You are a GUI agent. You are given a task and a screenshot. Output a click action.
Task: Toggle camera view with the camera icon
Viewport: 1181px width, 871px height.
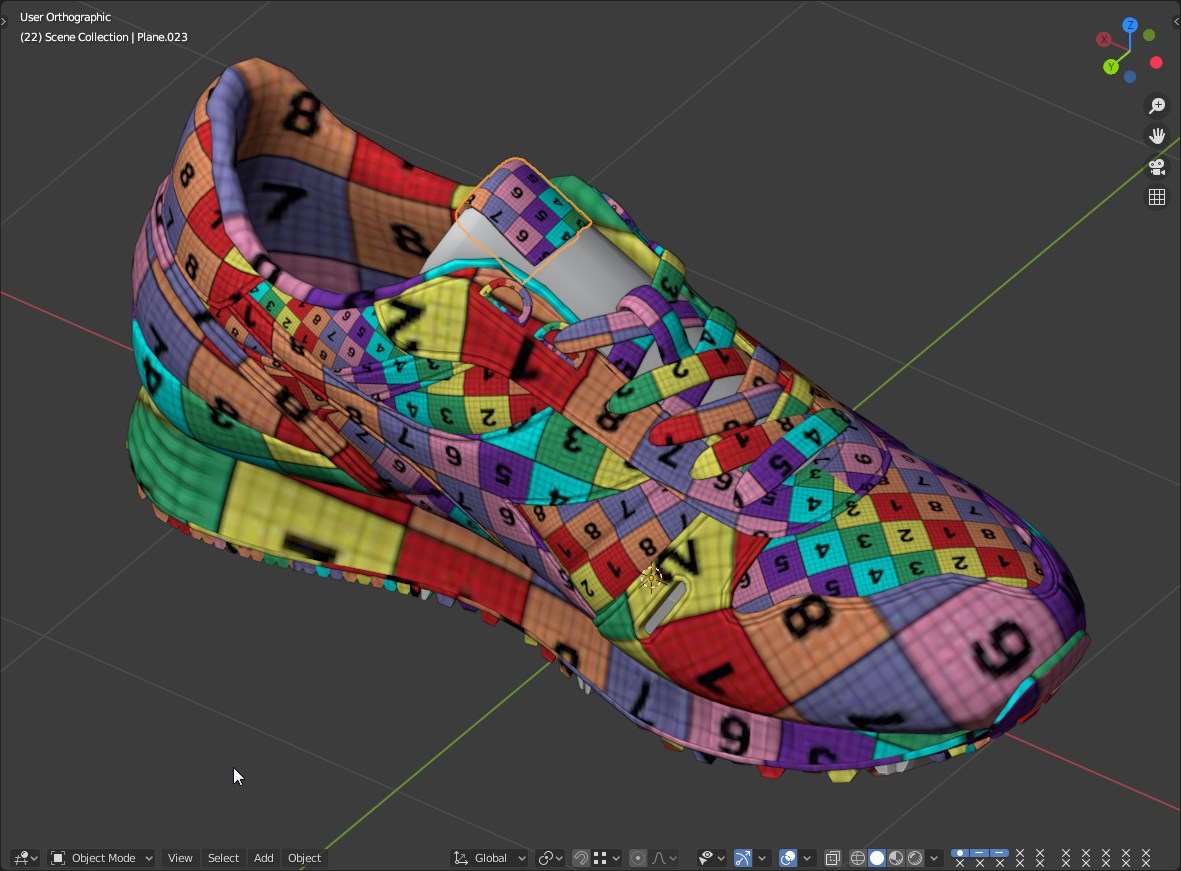point(1157,167)
